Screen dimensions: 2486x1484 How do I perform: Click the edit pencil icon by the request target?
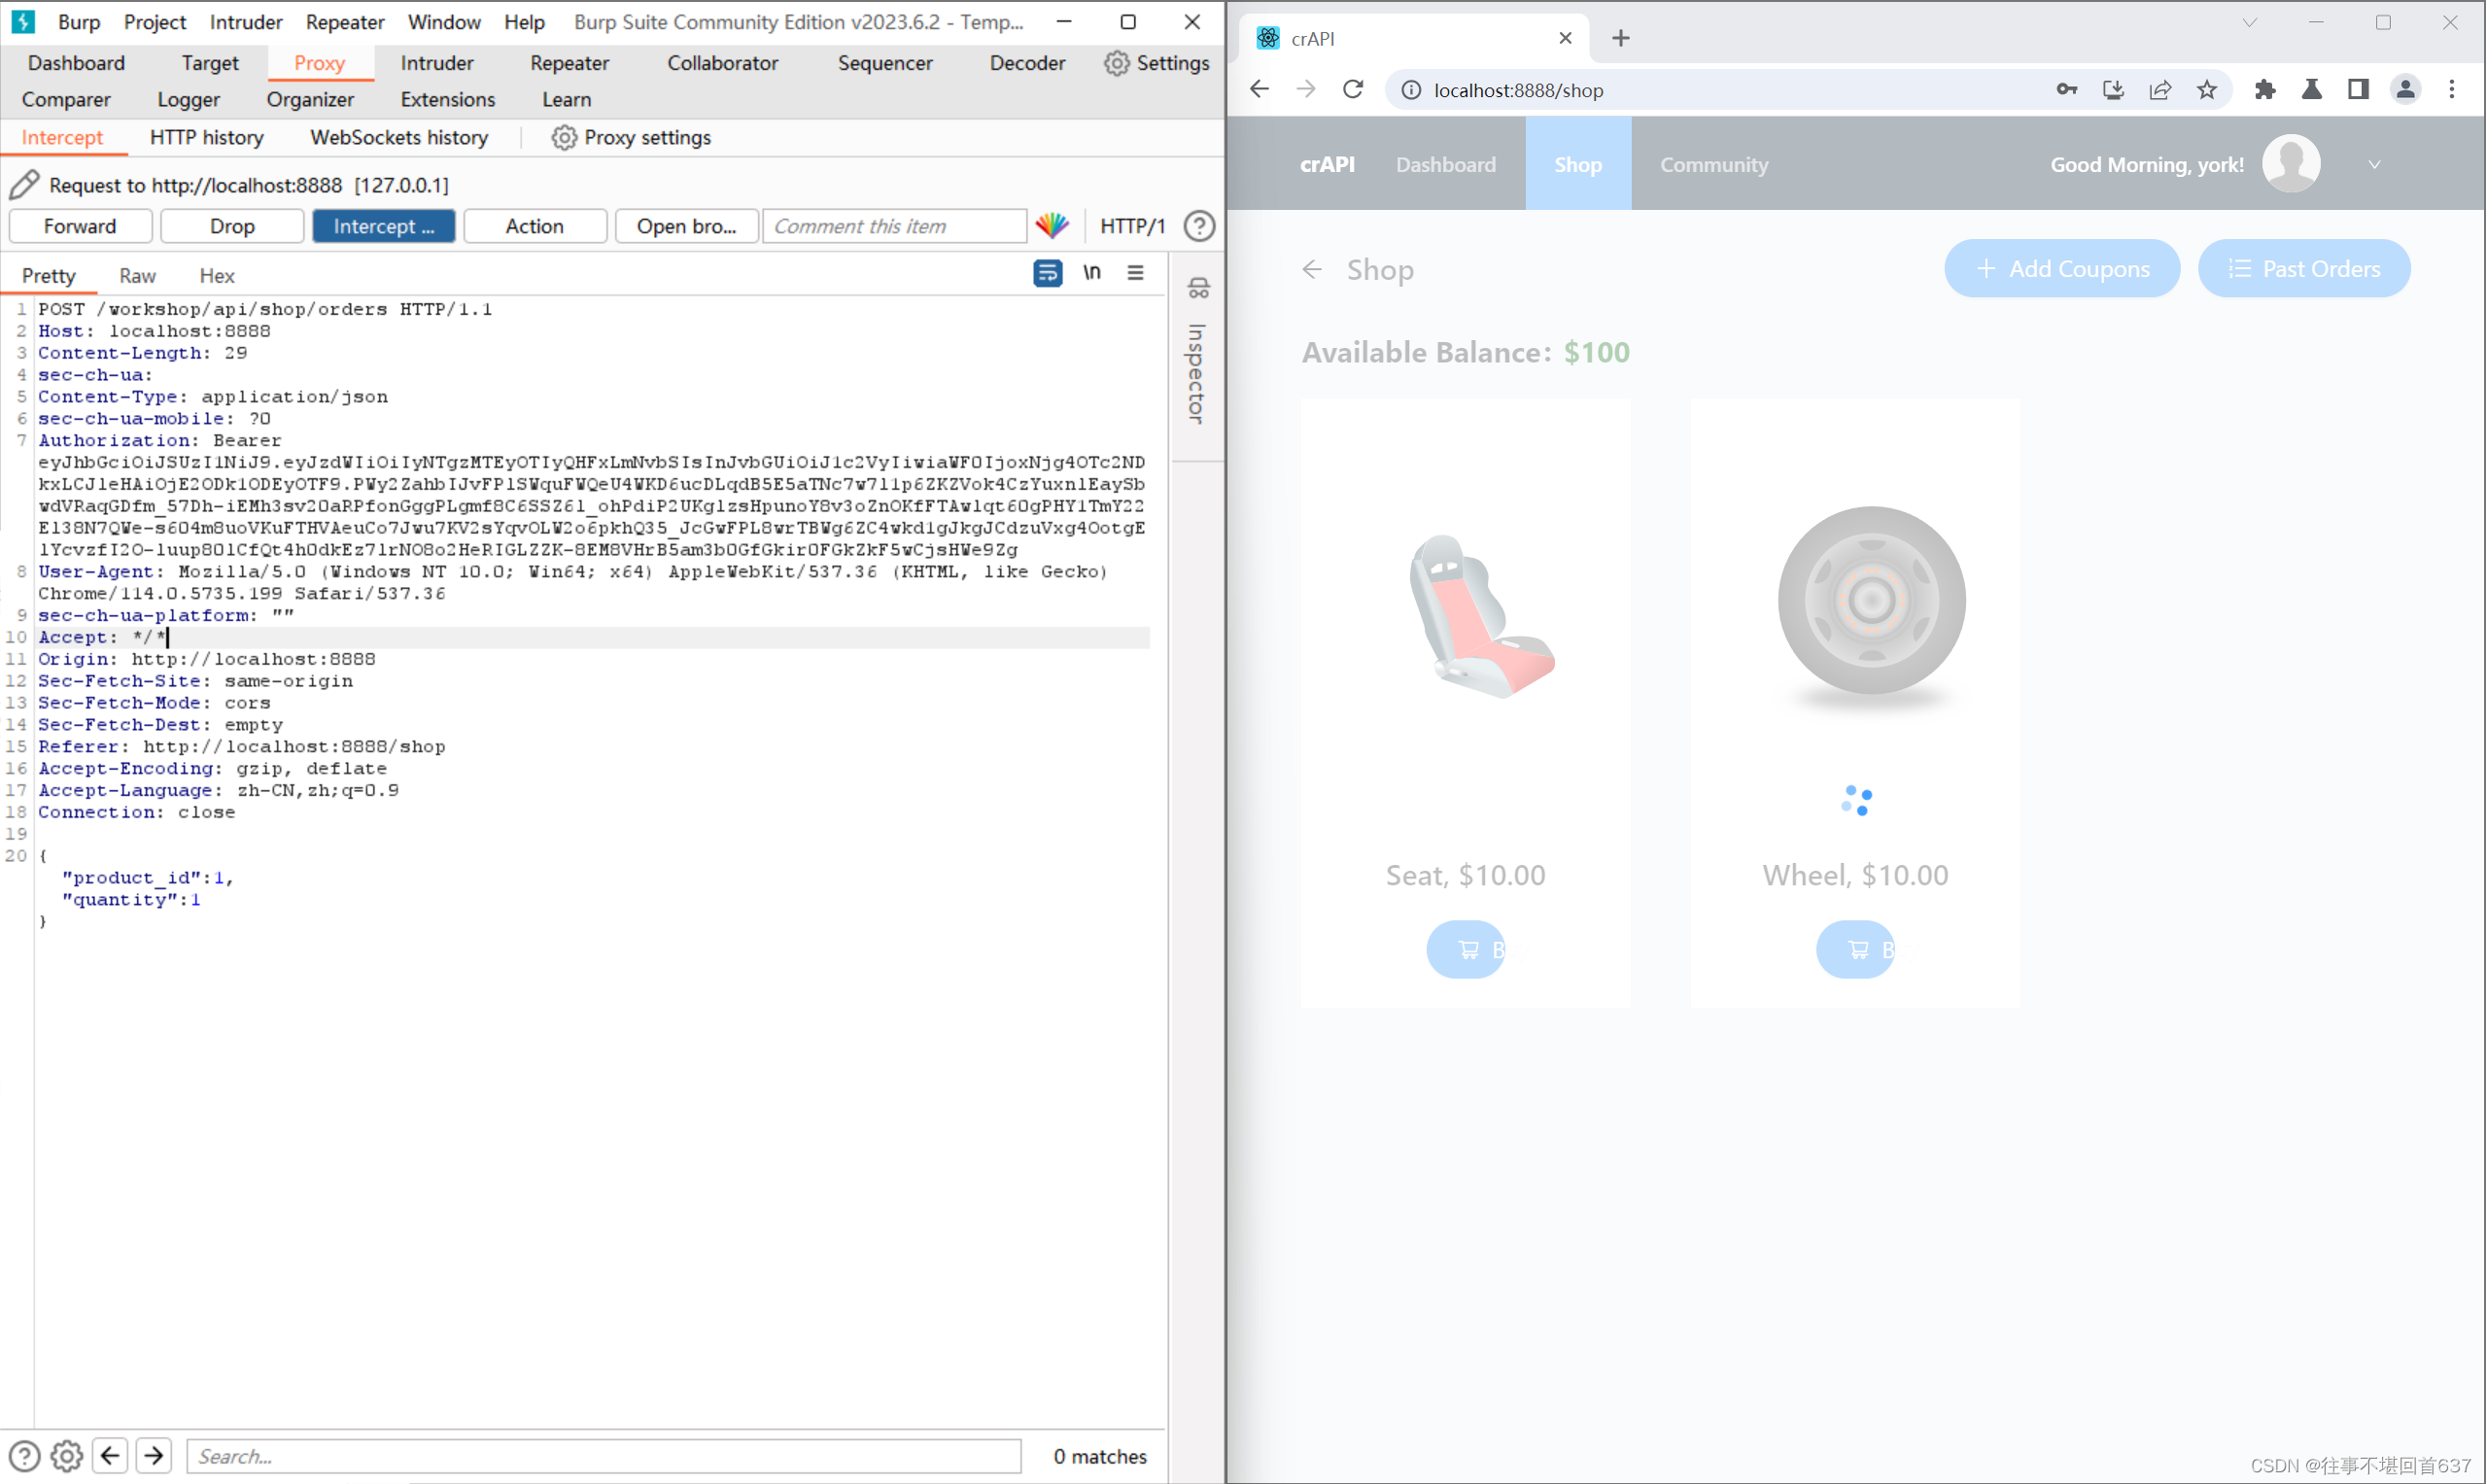tap(24, 185)
